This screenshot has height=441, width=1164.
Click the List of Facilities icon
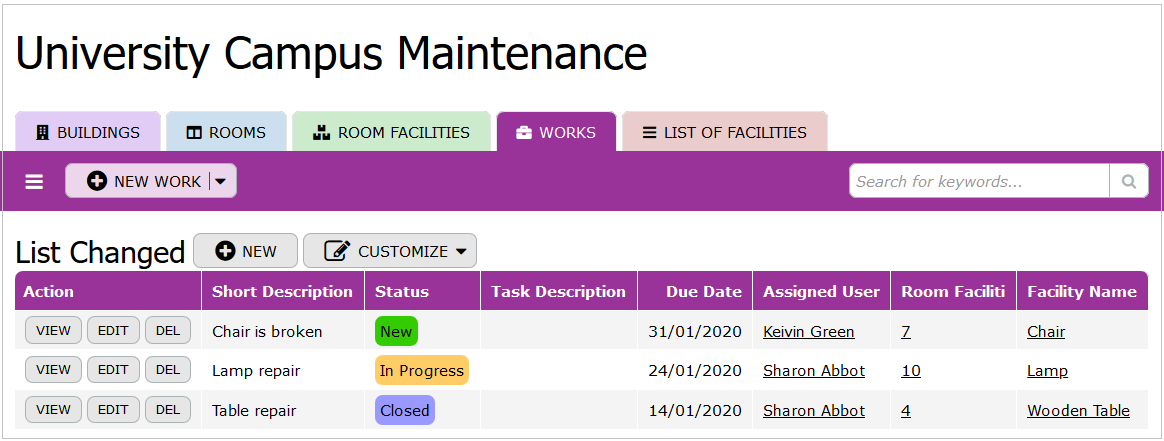pyautogui.click(x=650, y=132)
